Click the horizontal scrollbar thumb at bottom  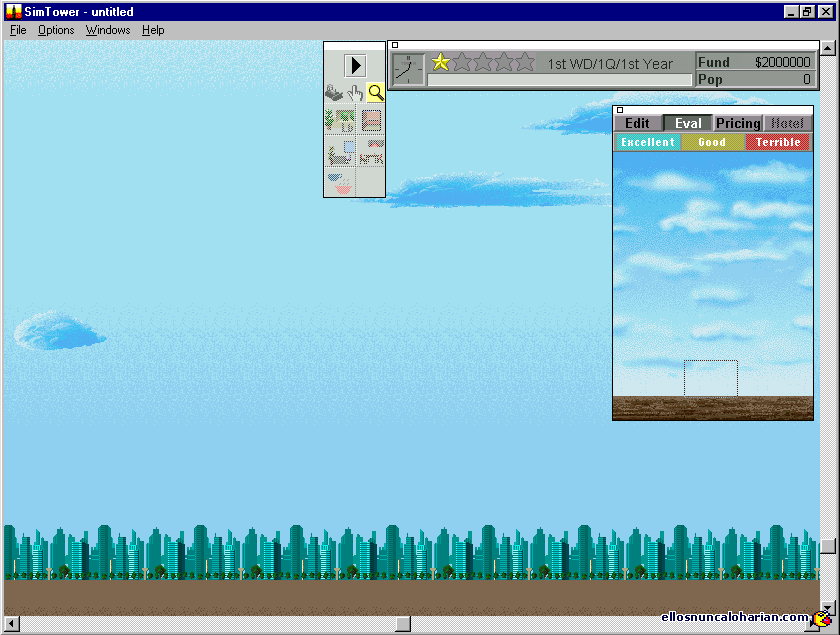(x=402, y=624)
